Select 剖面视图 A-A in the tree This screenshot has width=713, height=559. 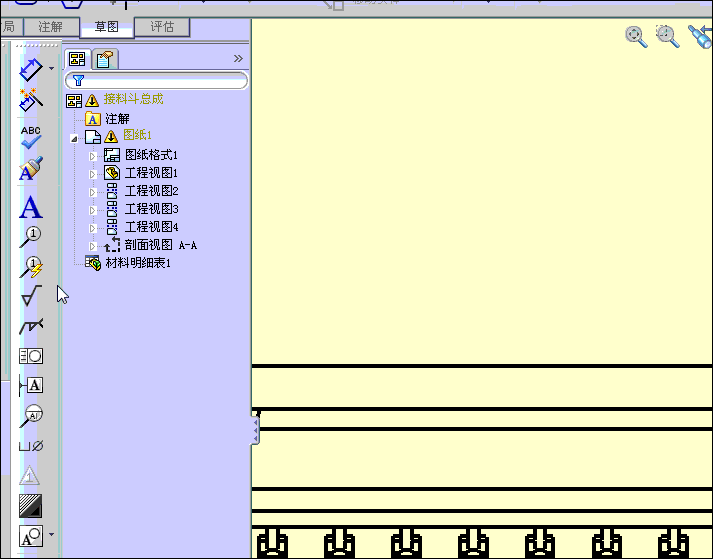(161, 245)
